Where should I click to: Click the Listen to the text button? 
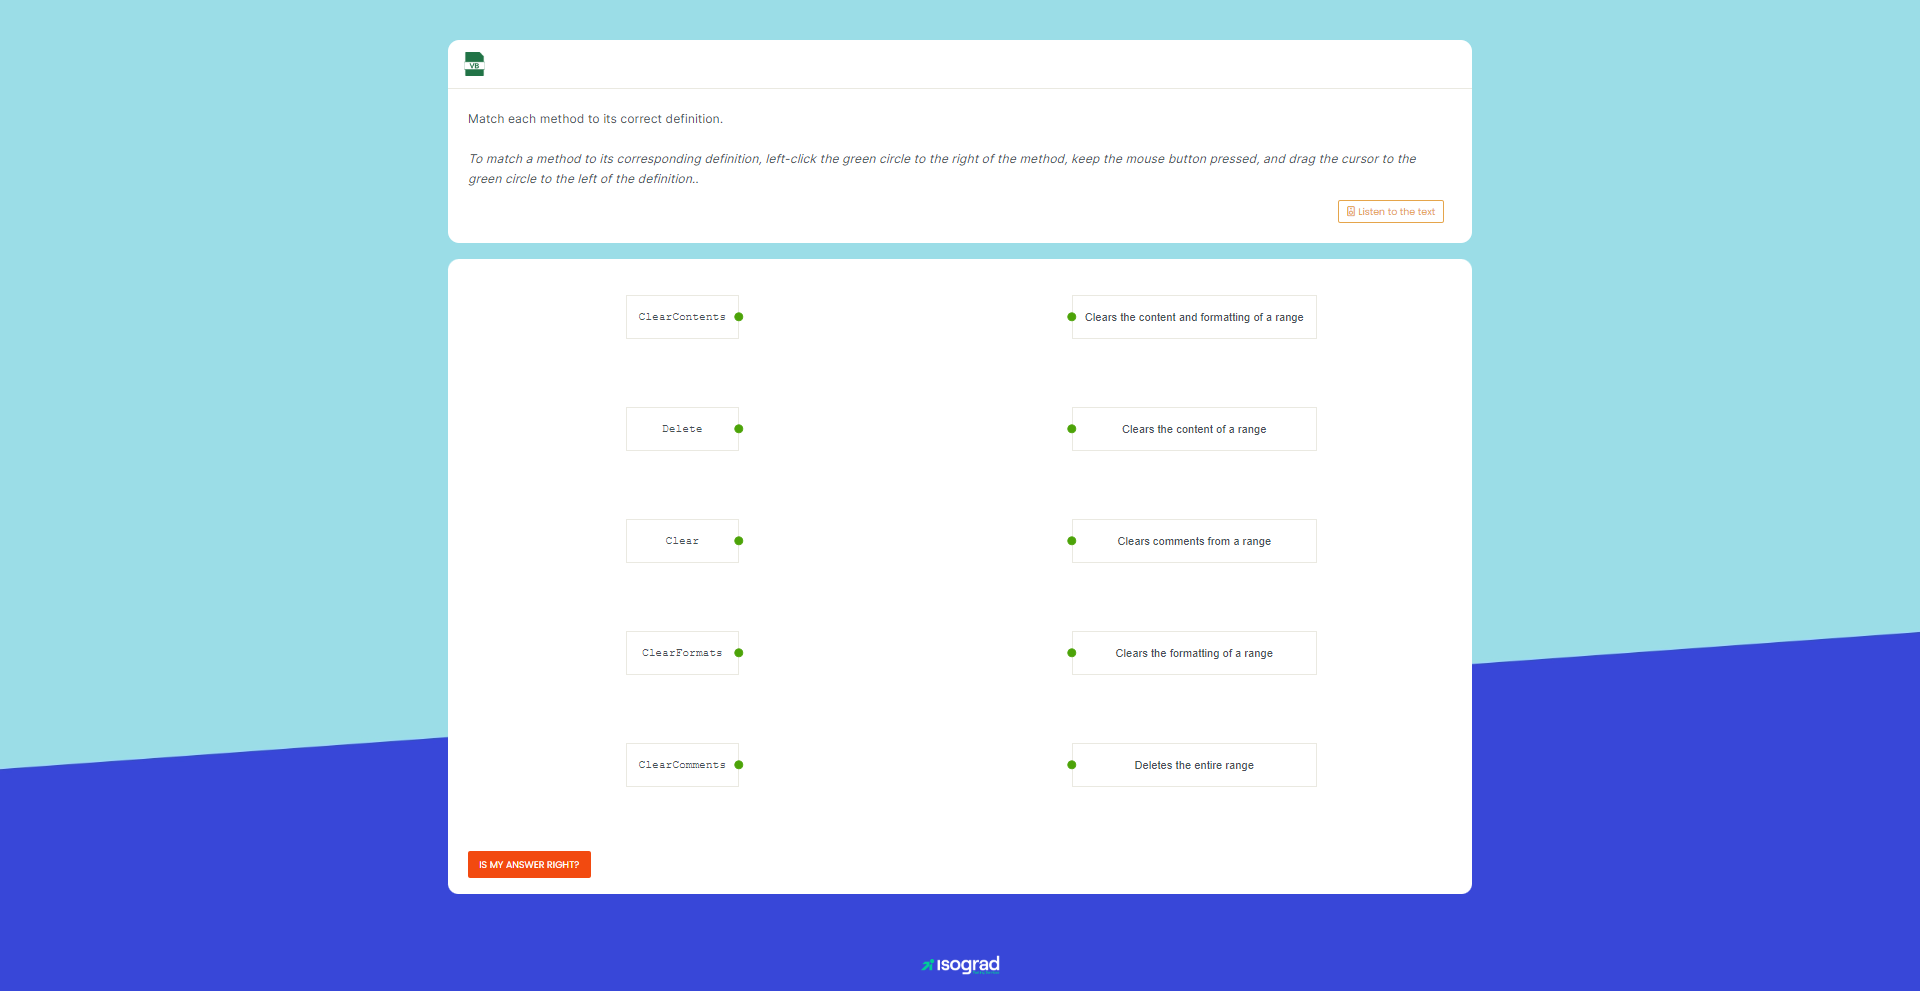point(1390,212)
